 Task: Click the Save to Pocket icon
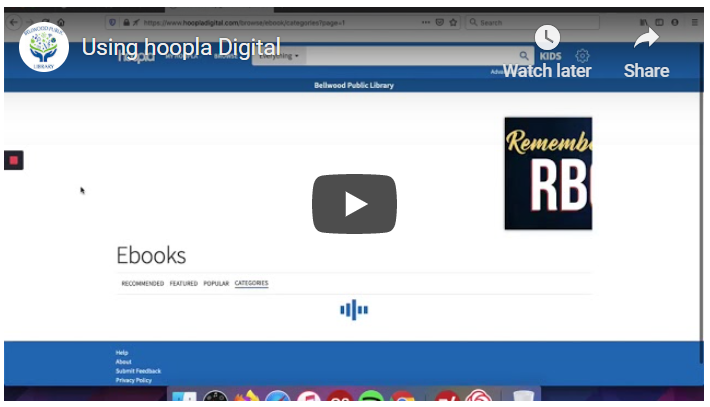click(439, 22)
